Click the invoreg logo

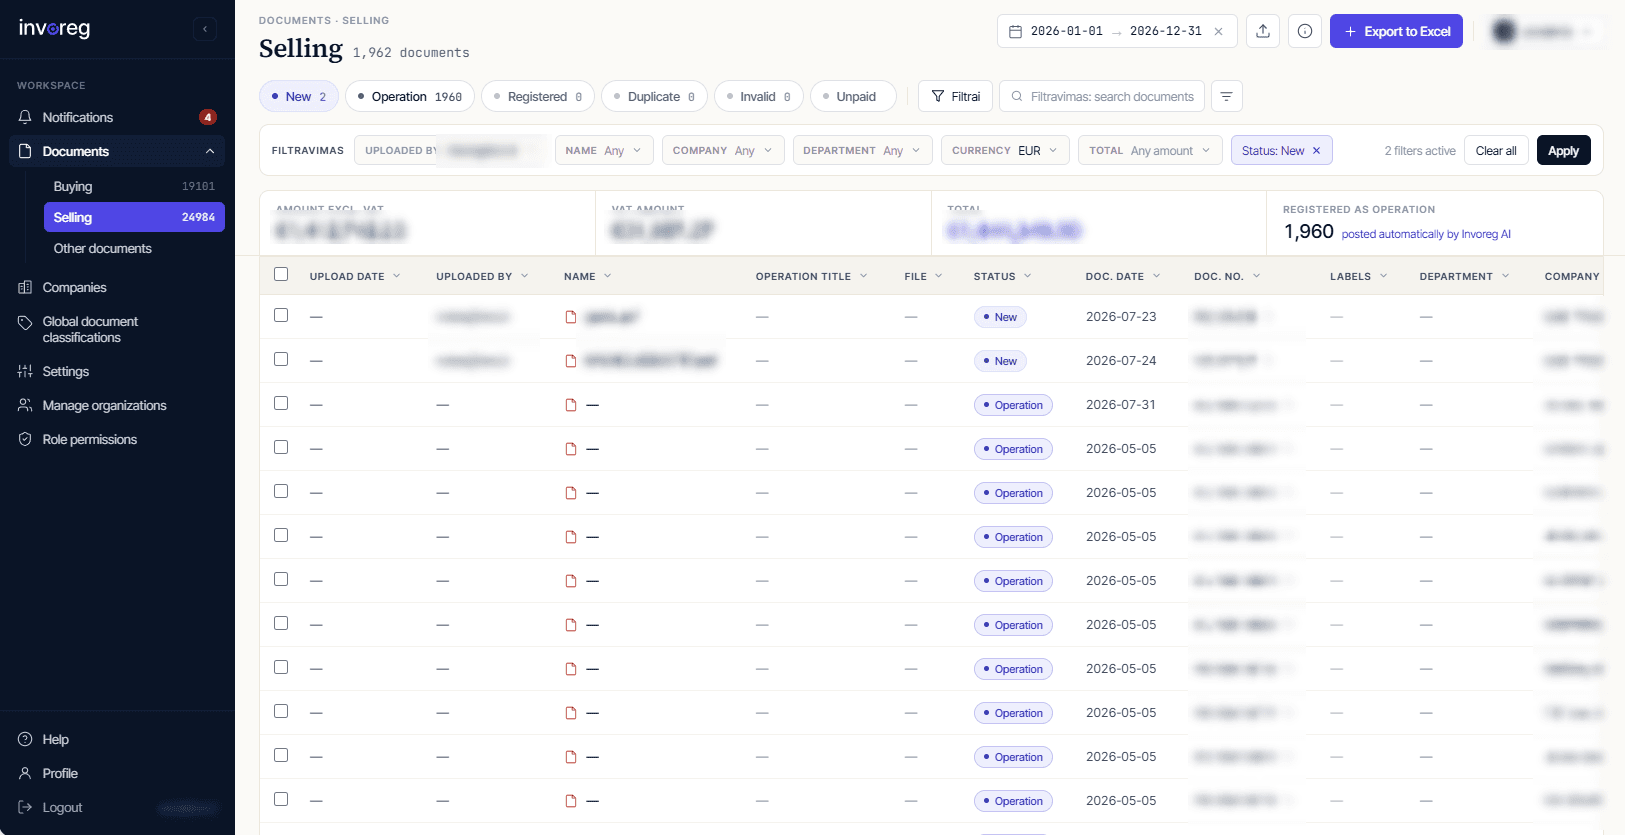coord(54,28)
